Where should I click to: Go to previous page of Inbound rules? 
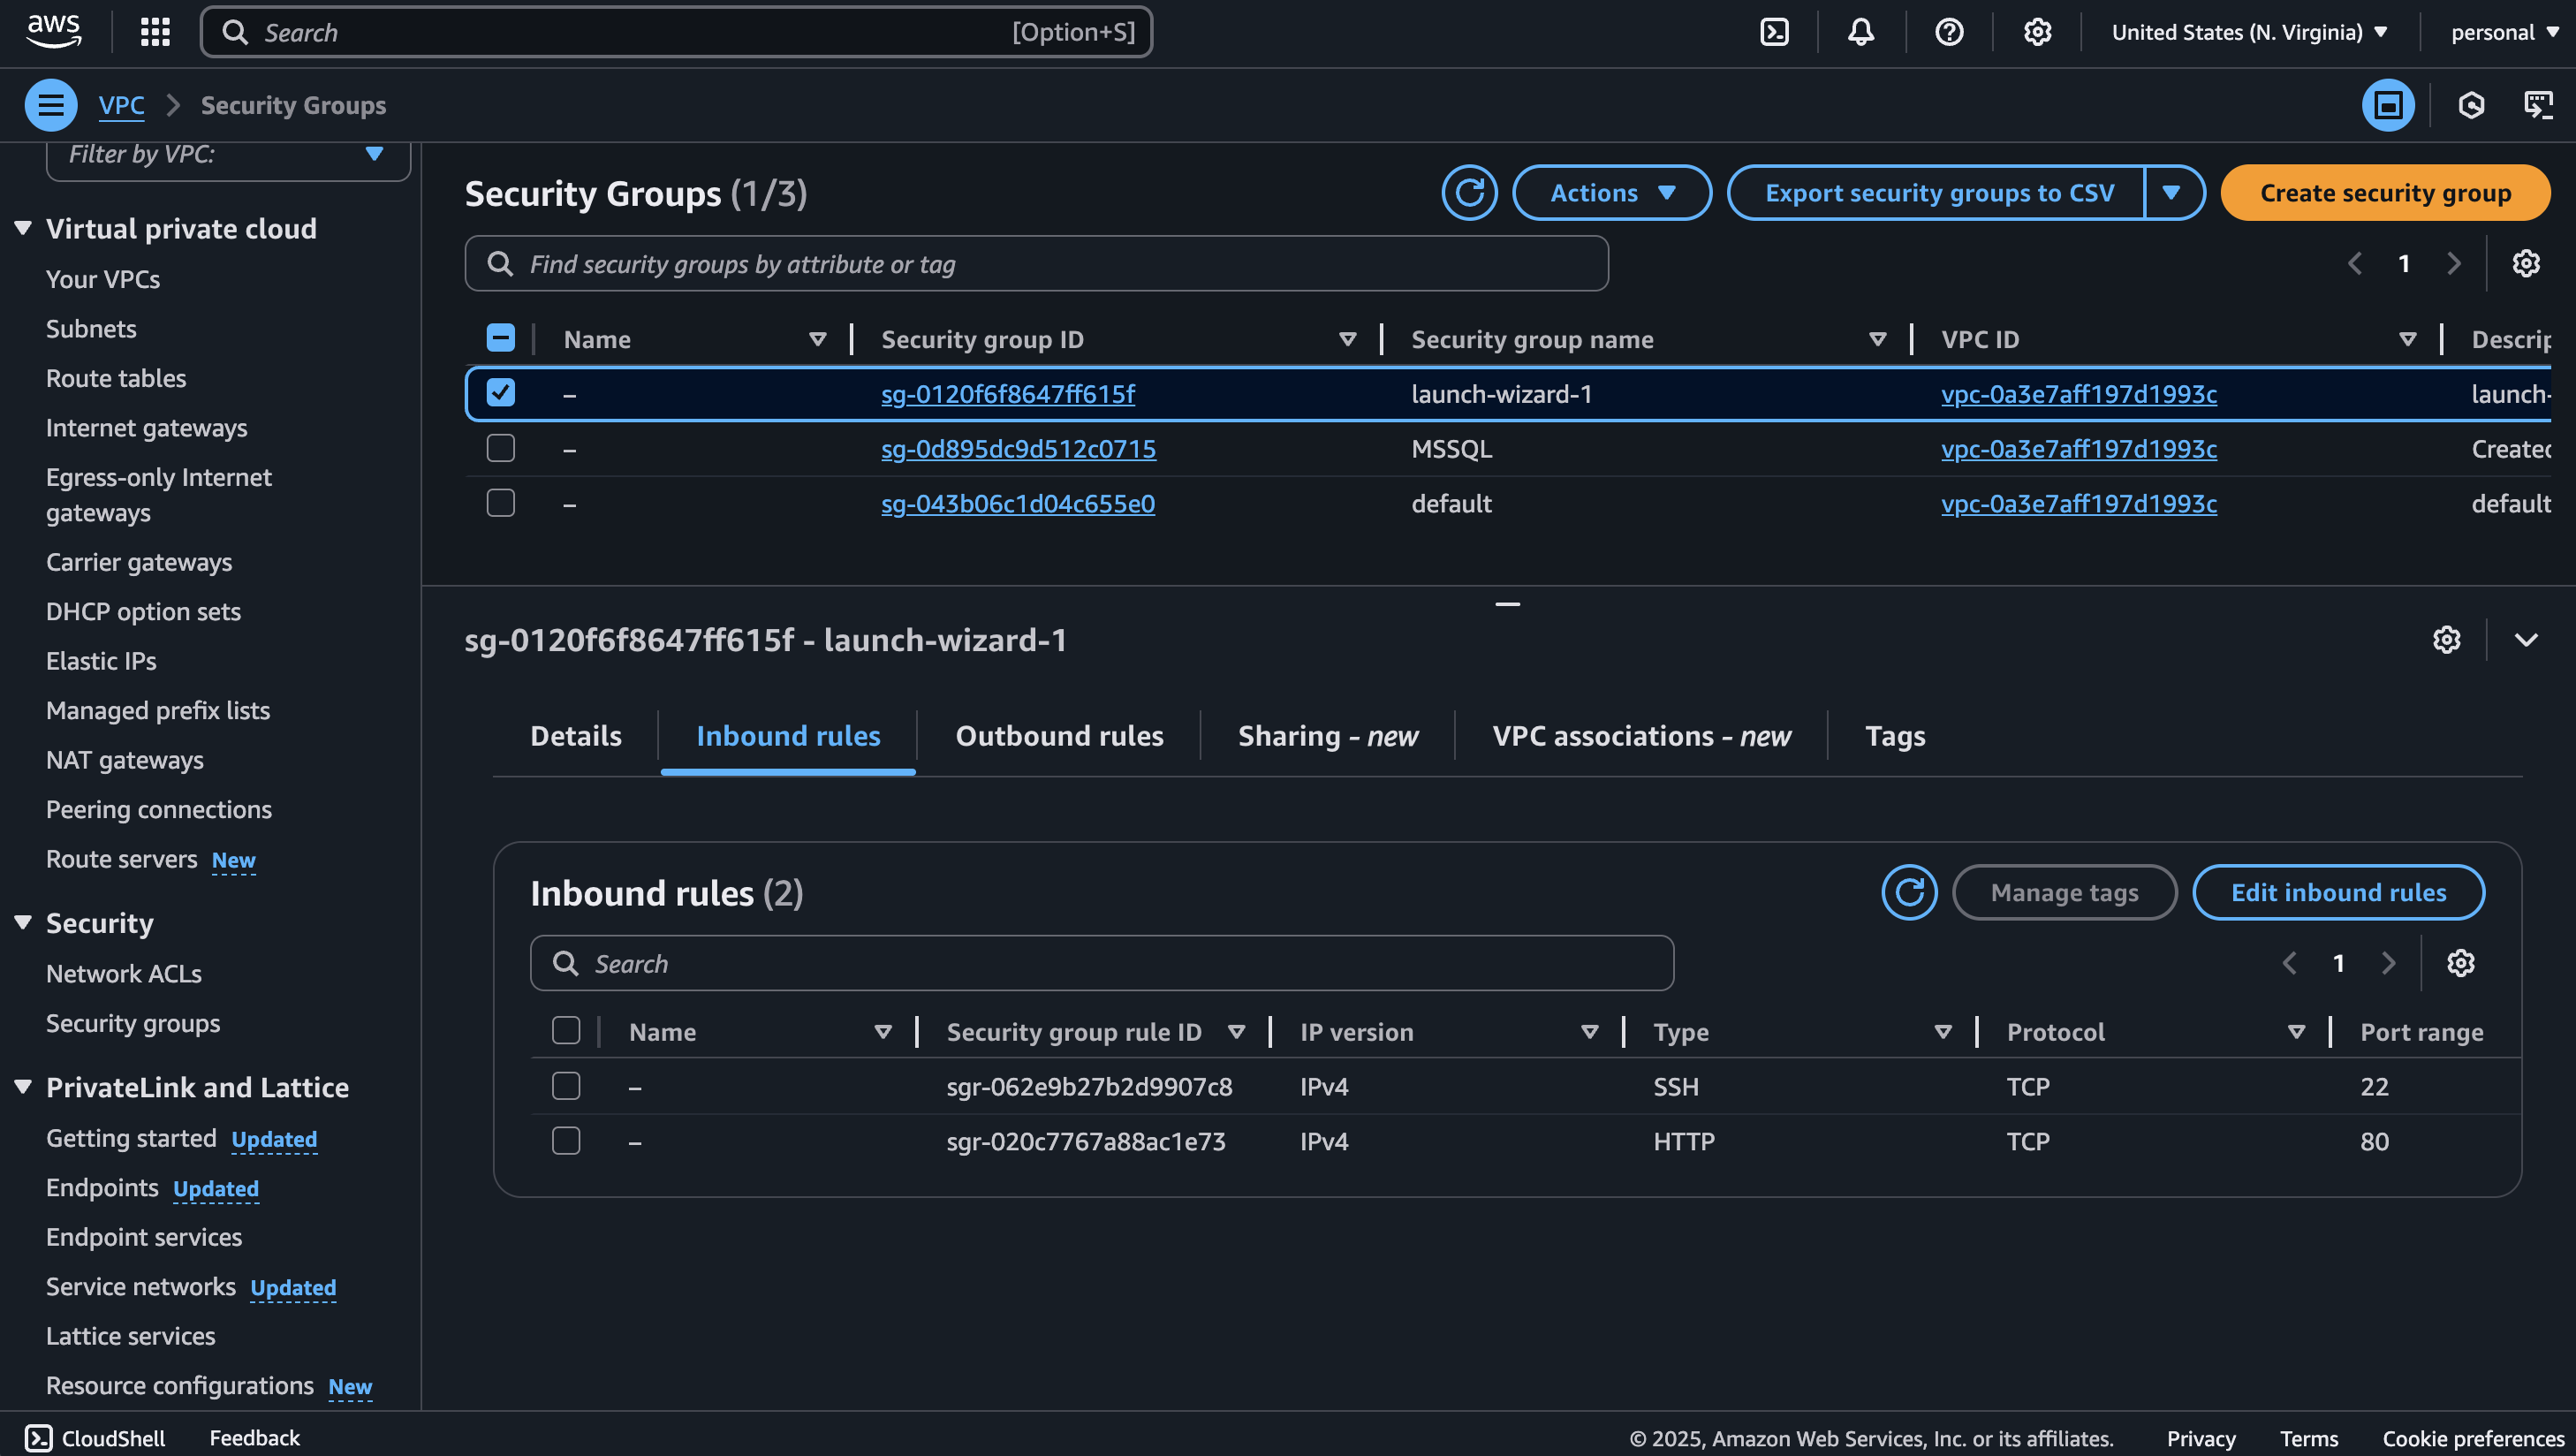pyautogui.click(x=2290, y=963)
